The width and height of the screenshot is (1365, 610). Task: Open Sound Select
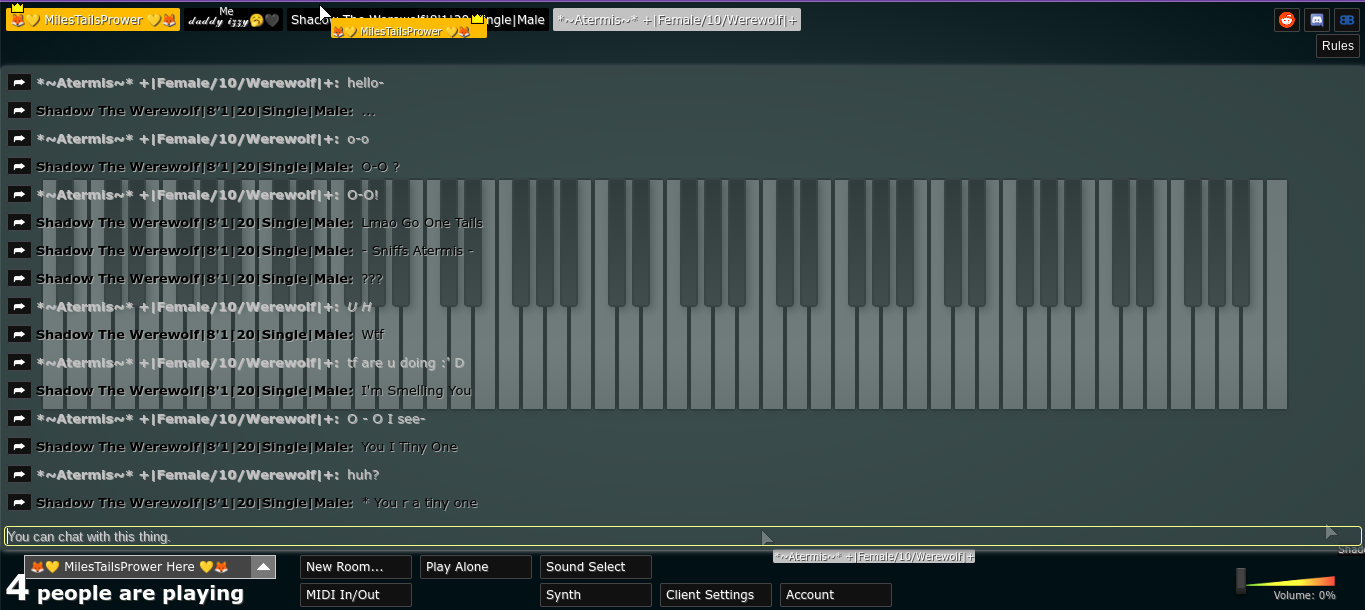click(596, 567)
